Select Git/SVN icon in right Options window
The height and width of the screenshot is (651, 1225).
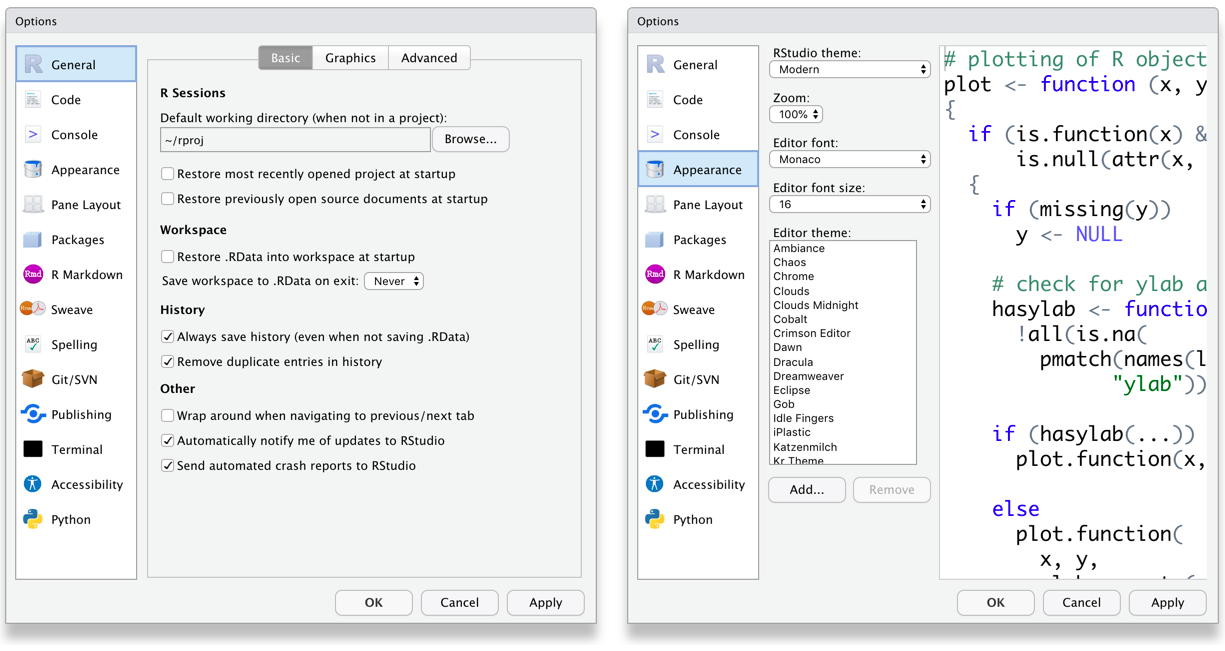(x=655, y=379)
